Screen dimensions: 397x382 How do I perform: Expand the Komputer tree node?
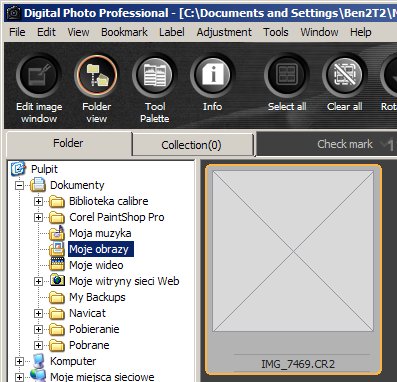(19, 361)
